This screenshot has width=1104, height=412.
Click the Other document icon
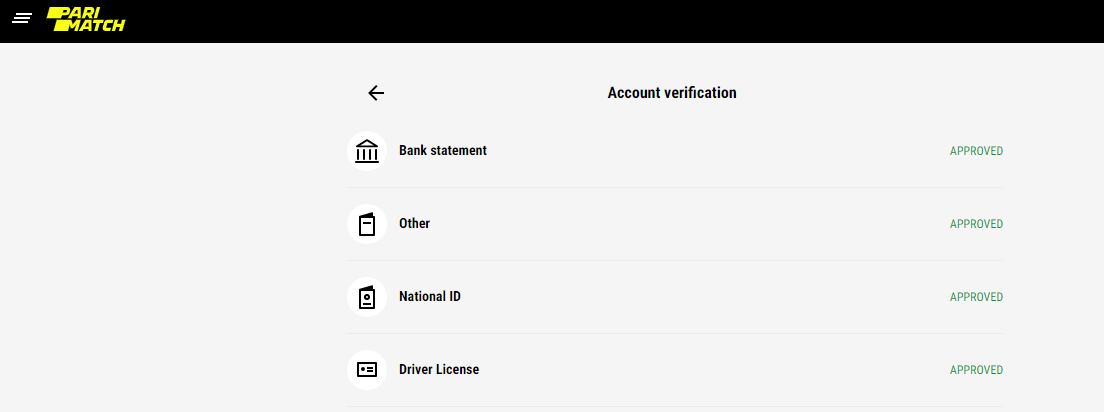click(367, 224)
